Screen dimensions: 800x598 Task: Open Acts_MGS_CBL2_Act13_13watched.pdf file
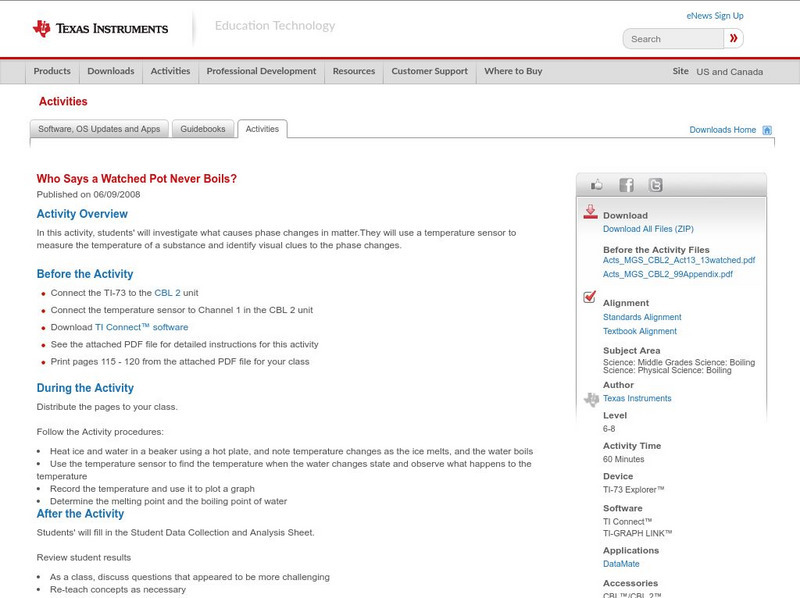click(679, 260)
